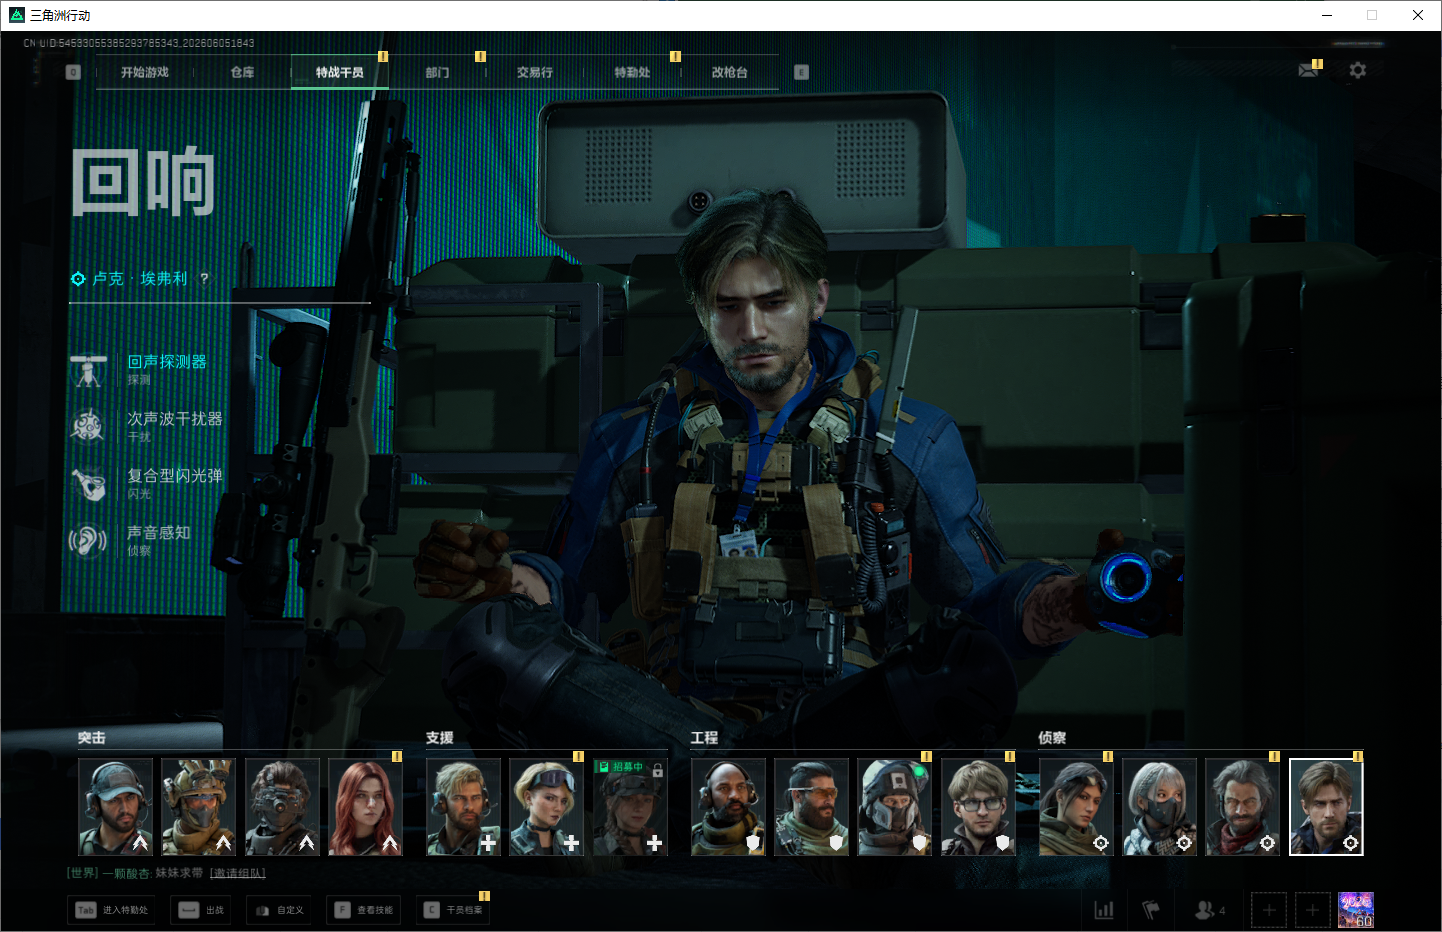Open the mail inbox envelope icon
The width and height of the screenshot is (1442, 932).
coord(1308,70)
